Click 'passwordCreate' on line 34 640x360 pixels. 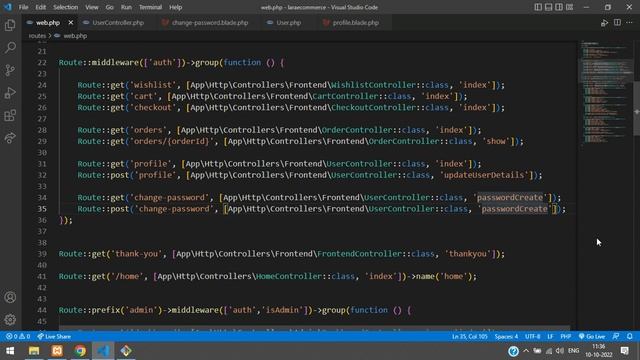(510, 198)
